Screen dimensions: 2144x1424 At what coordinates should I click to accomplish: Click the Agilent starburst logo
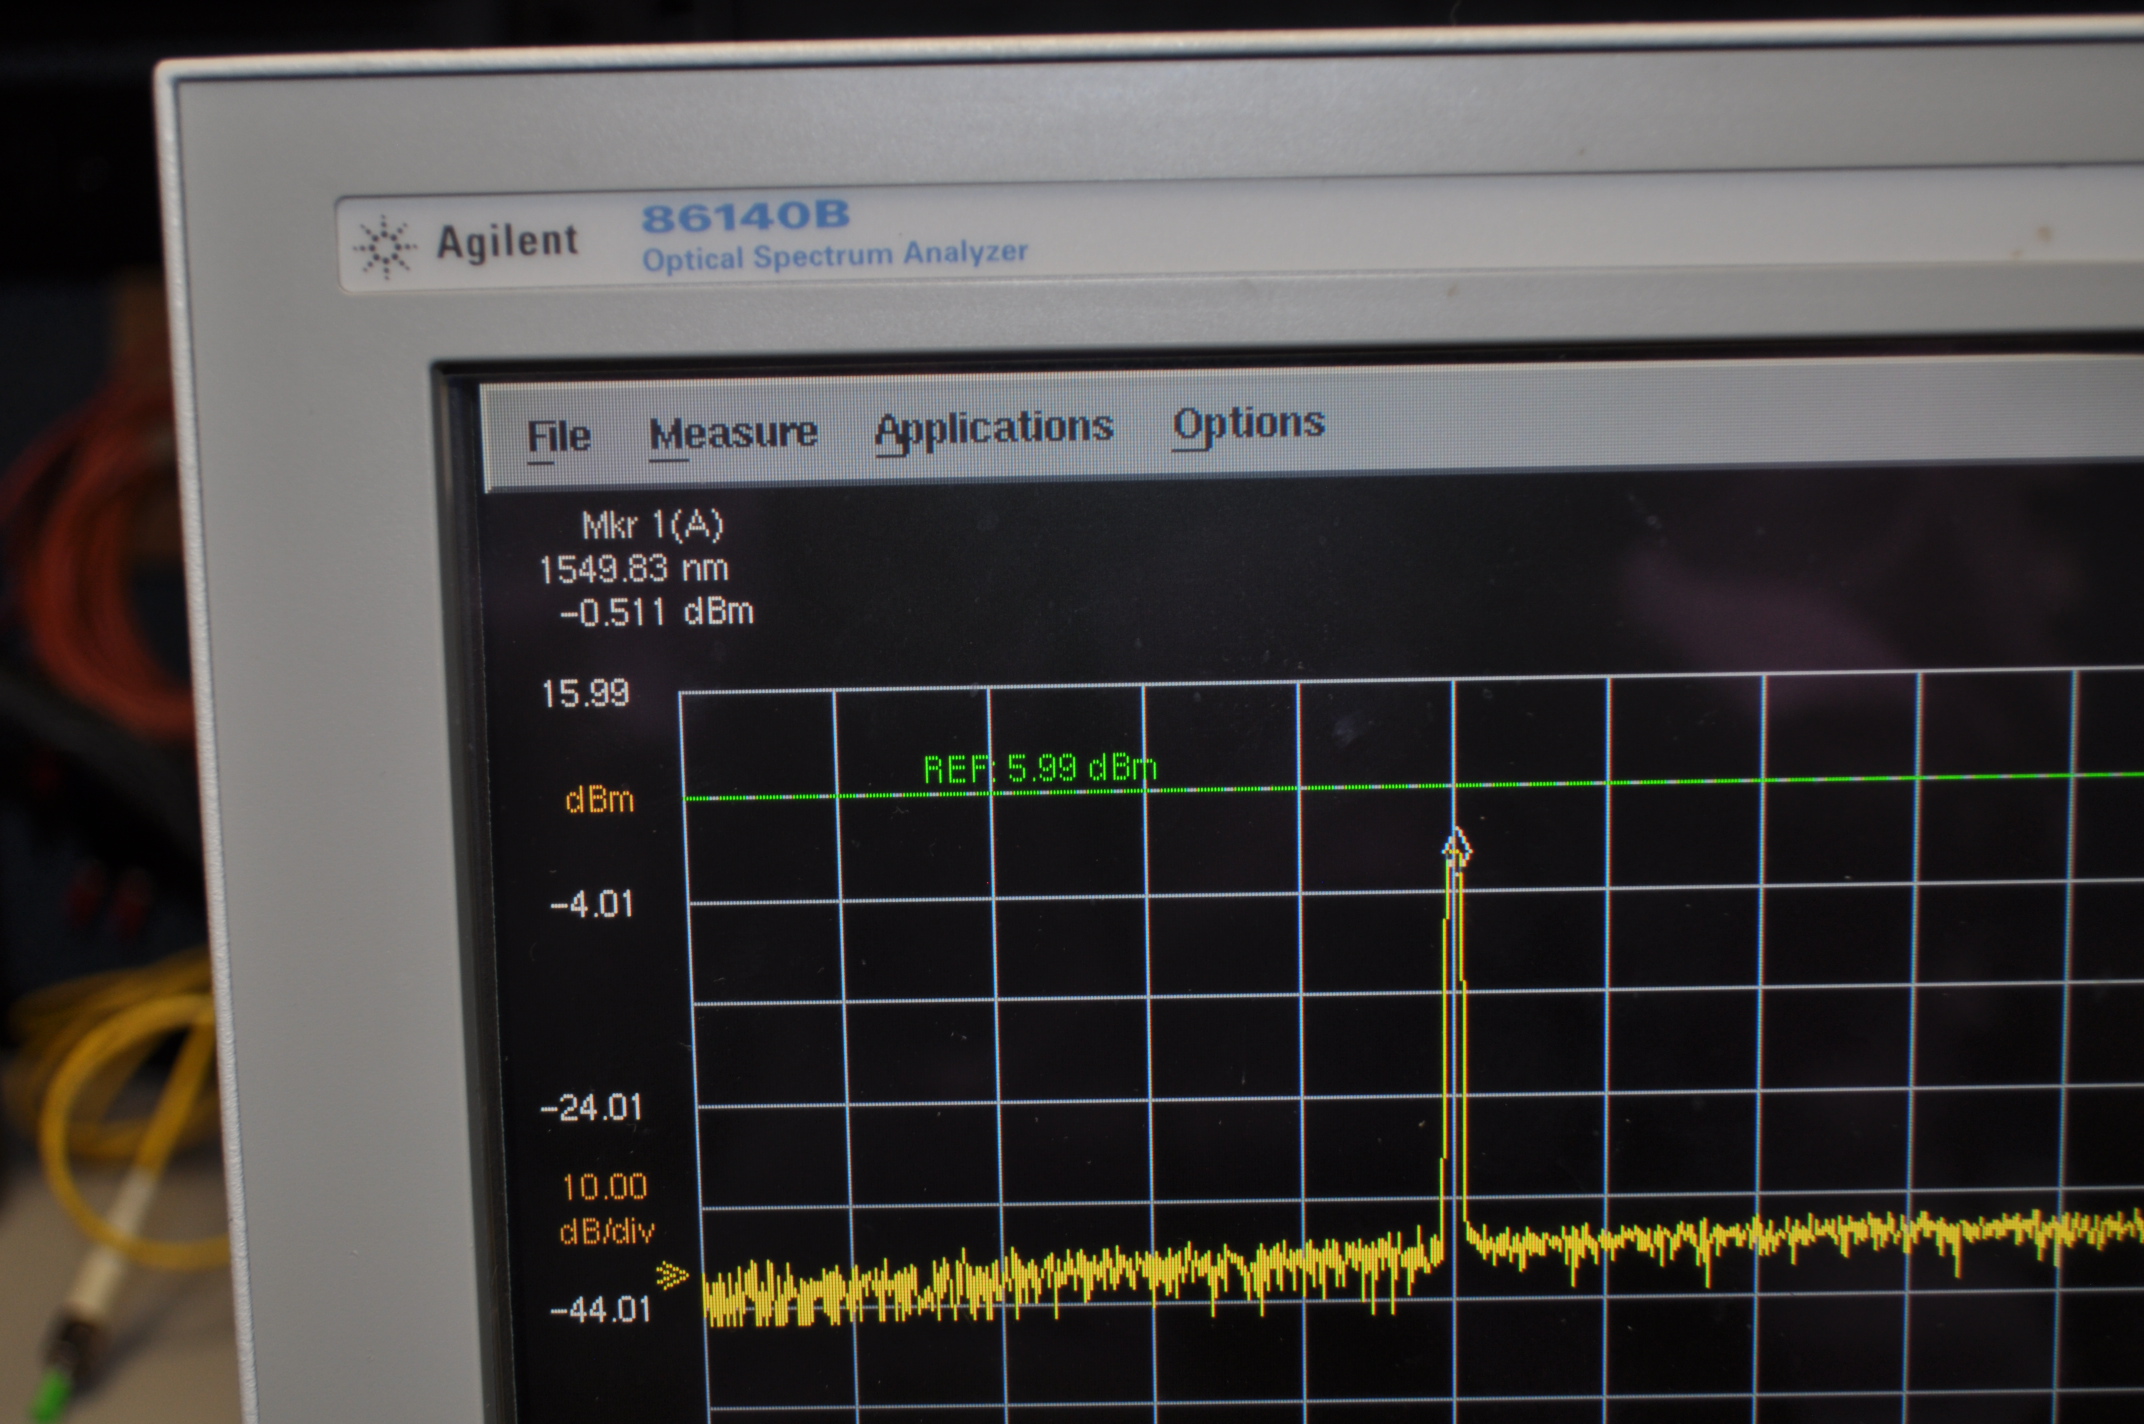(x=385, y=245)
